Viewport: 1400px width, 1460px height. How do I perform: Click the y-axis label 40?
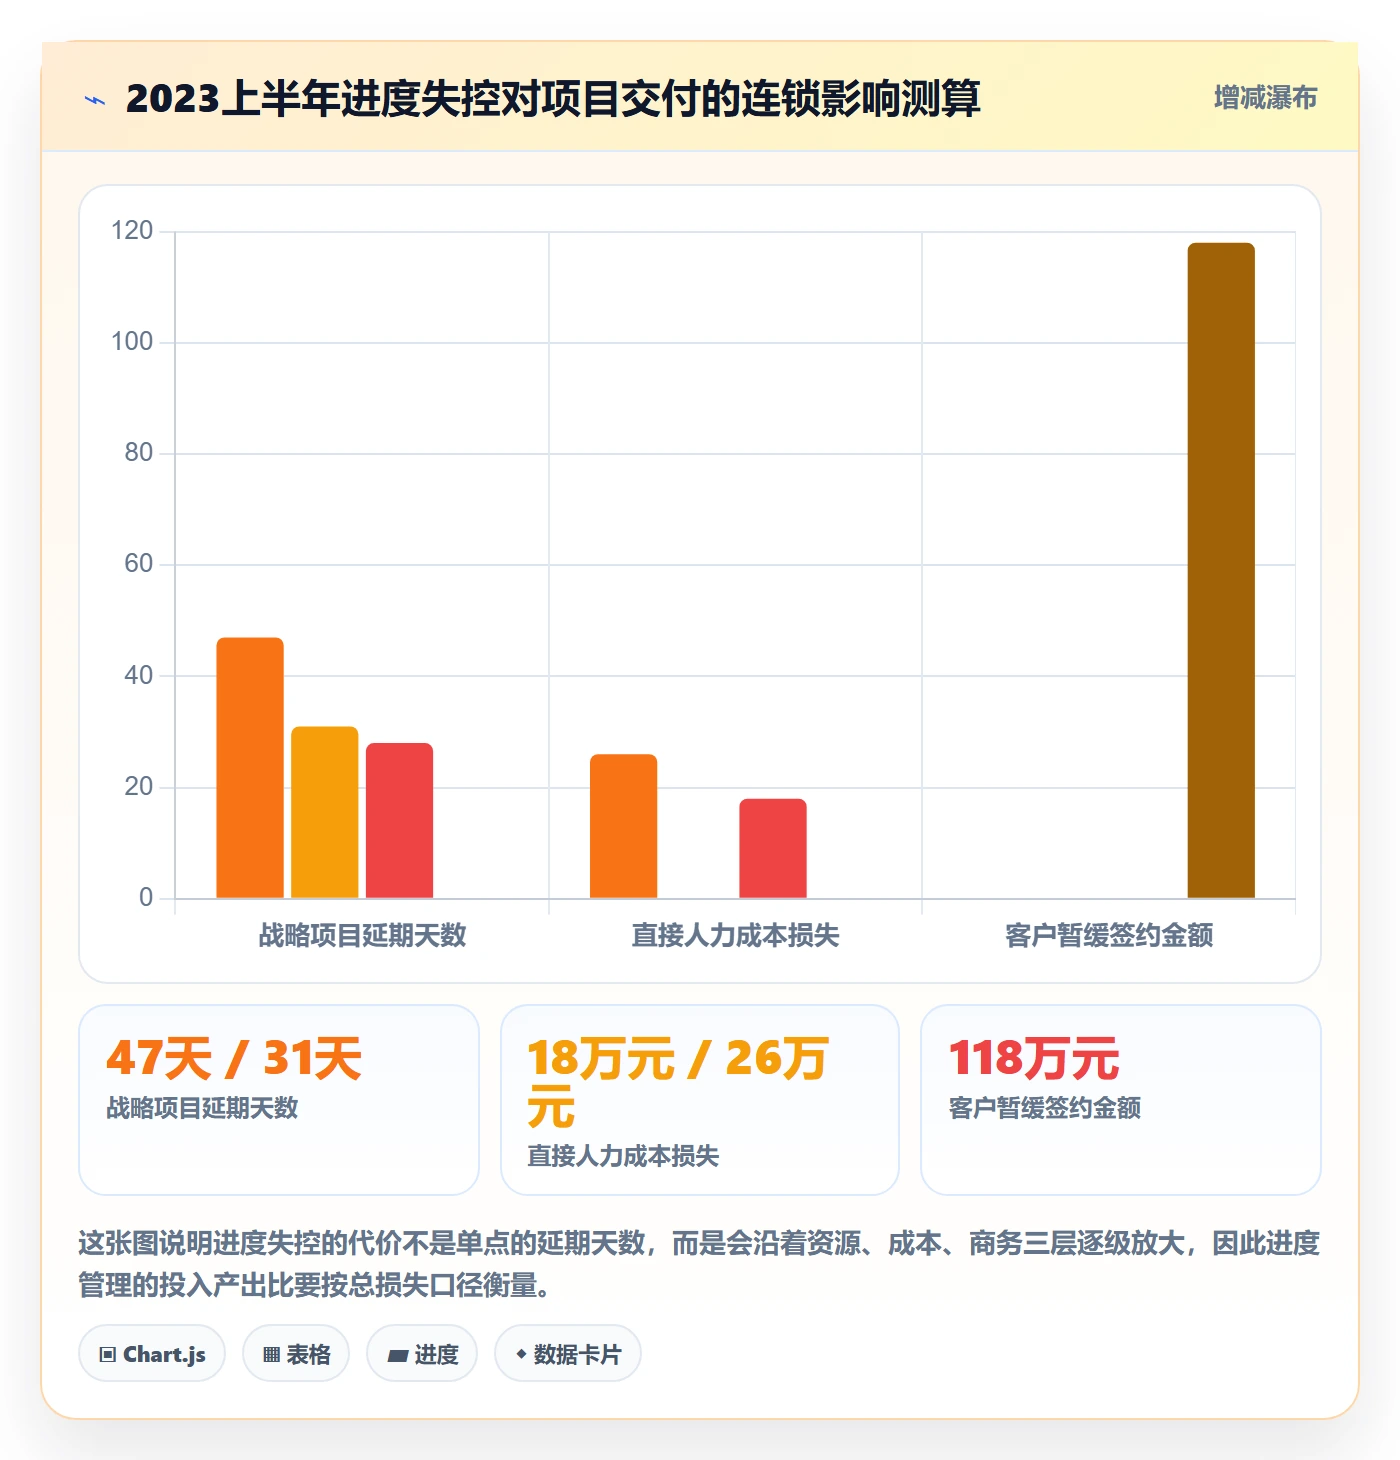[x=139, y=676]
